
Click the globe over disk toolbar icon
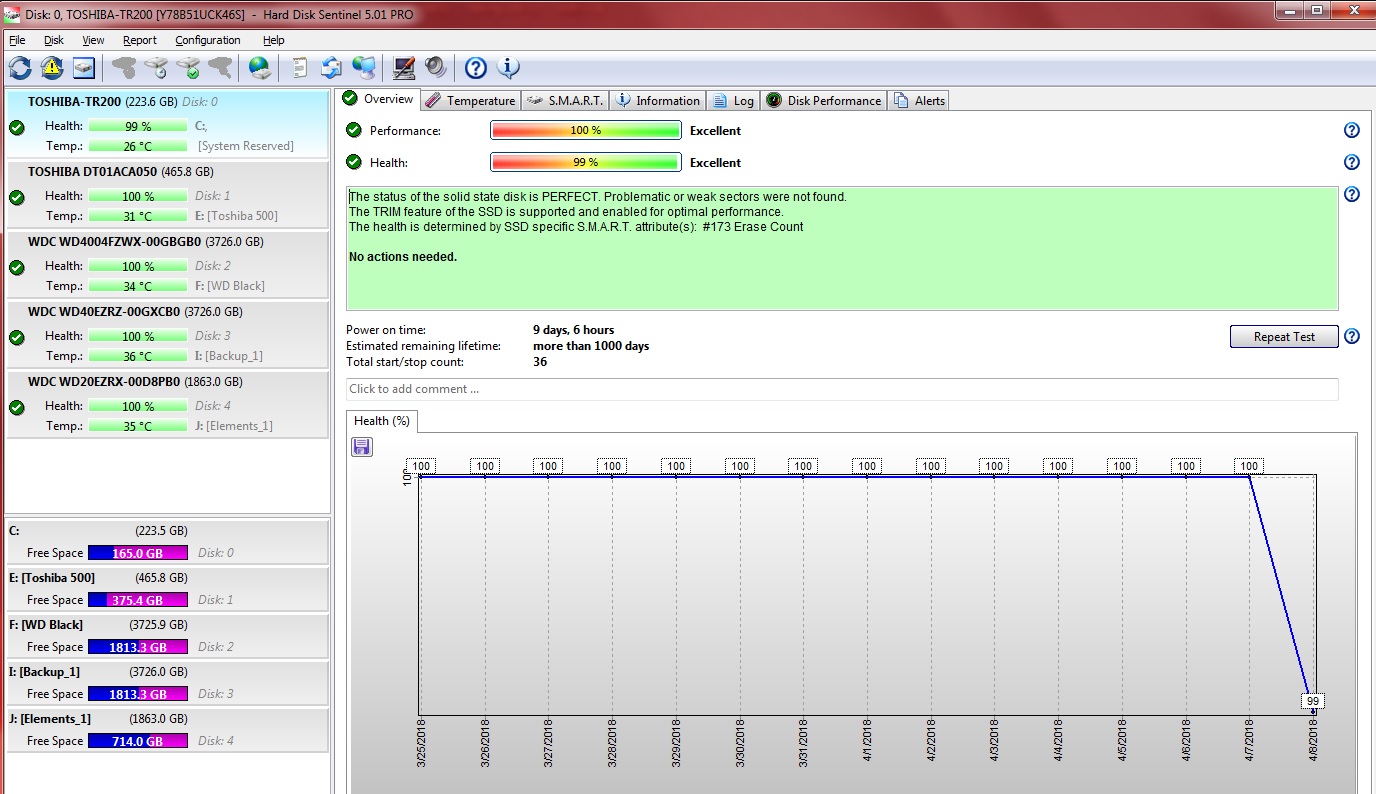tap(260, 68)
